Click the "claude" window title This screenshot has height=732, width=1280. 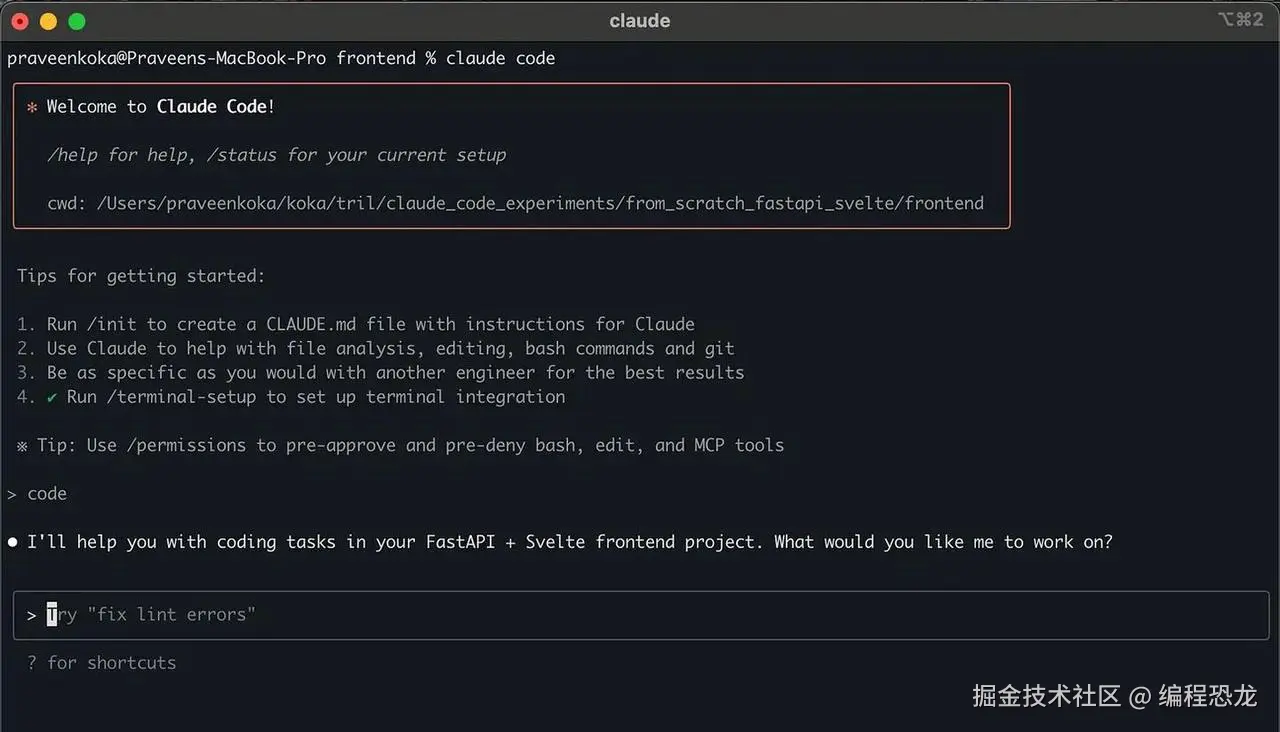(x=639, y=21)
